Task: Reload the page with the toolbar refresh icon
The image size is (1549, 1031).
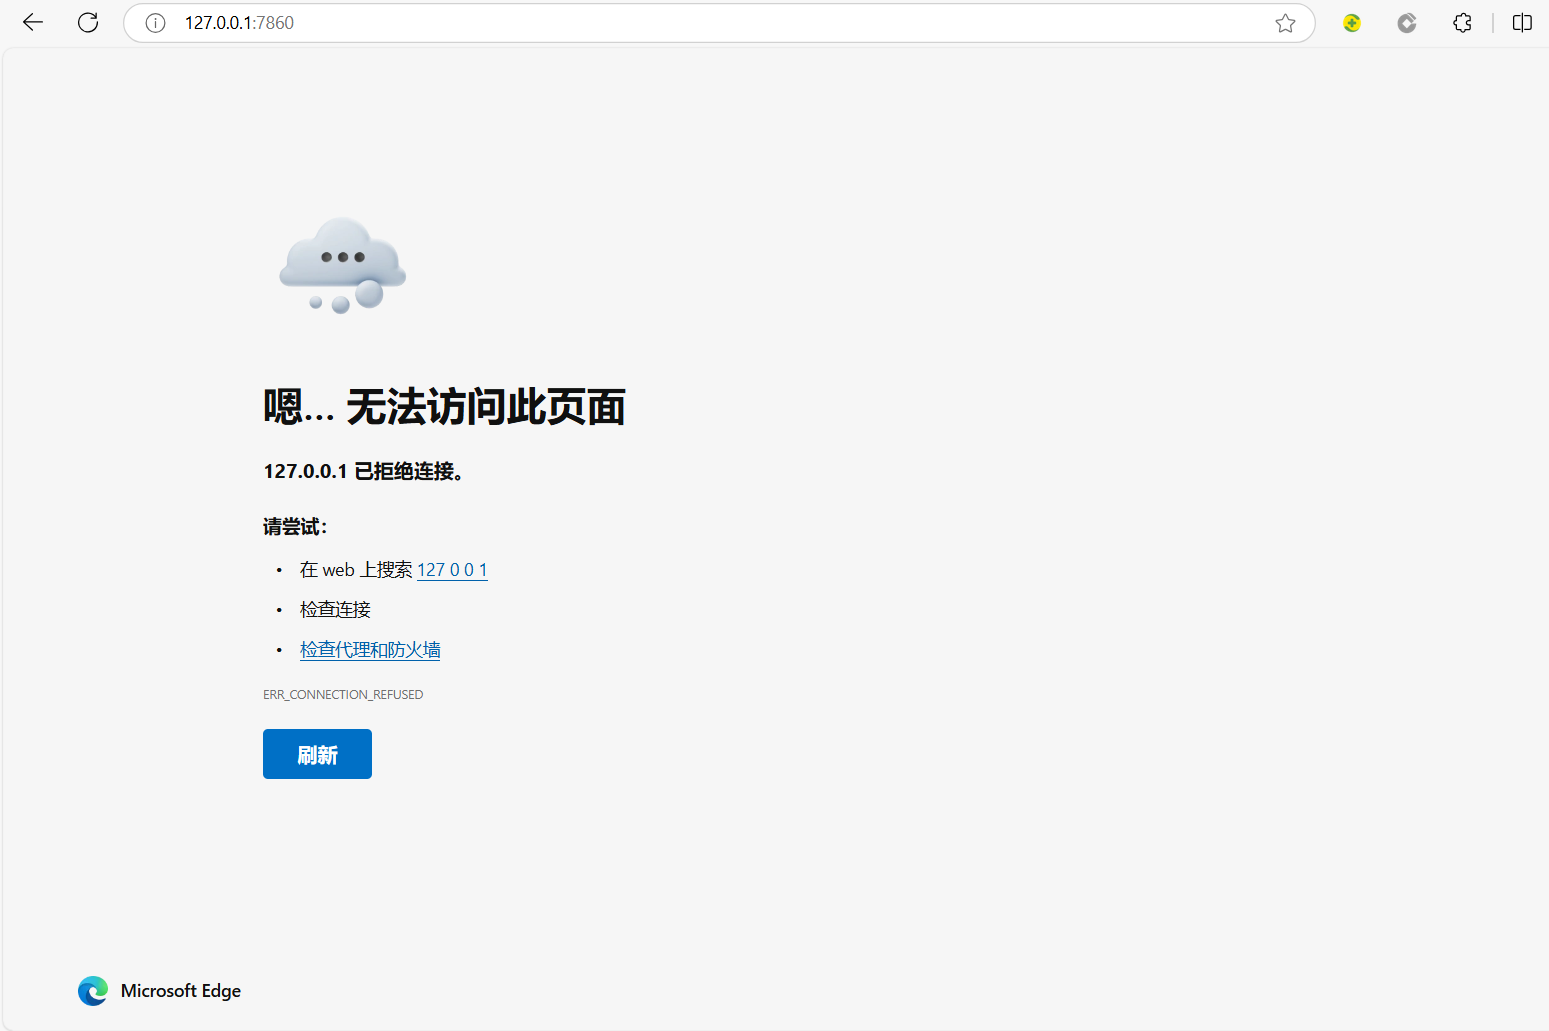Action: (88, 23)
